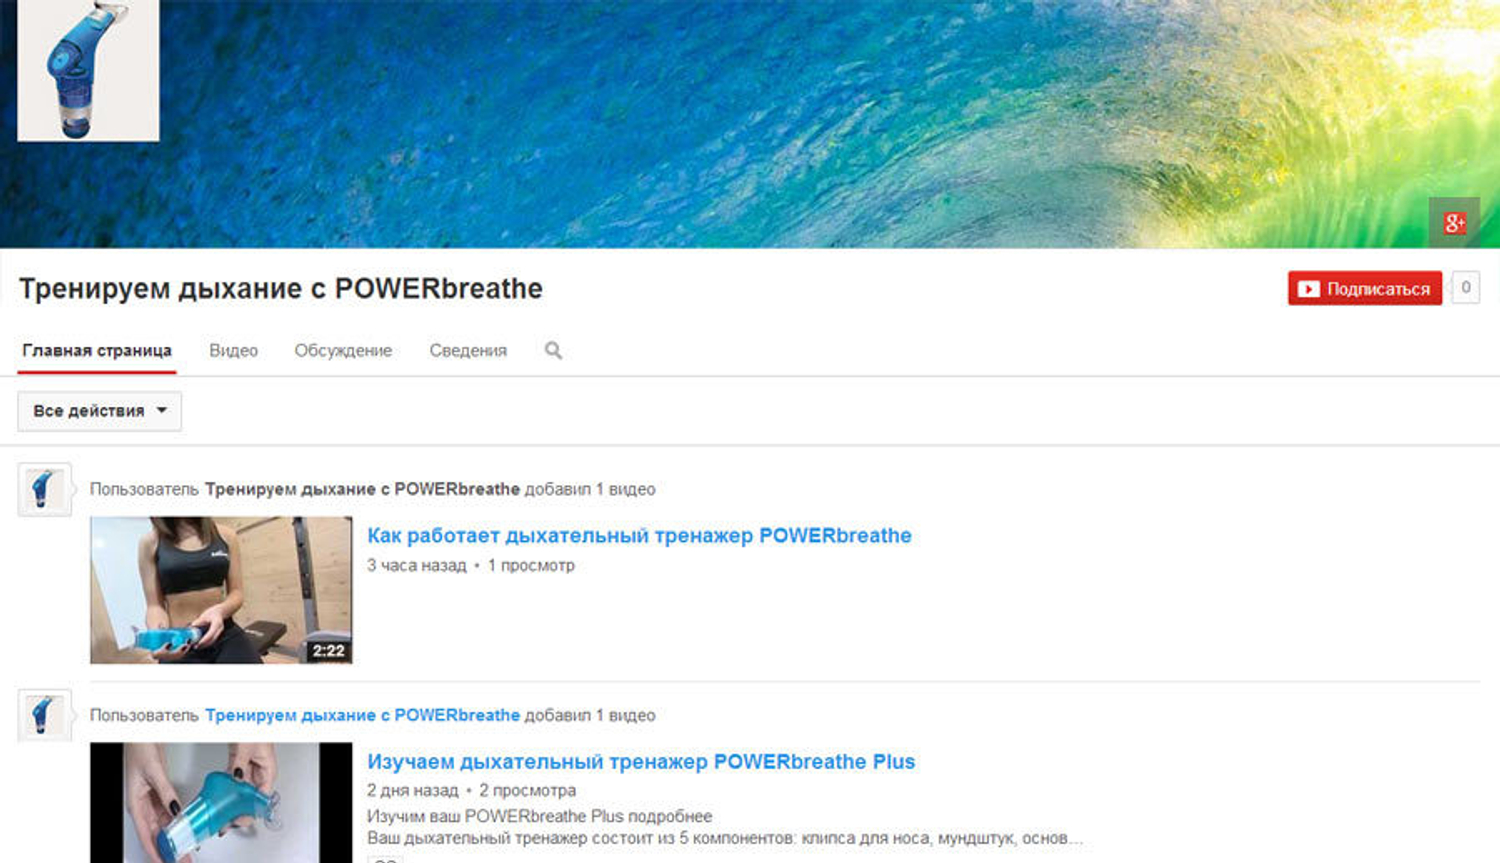Open the Обсуждение tab
The width and height of the screenshot is (1500, 863).
tap(343, 351)
